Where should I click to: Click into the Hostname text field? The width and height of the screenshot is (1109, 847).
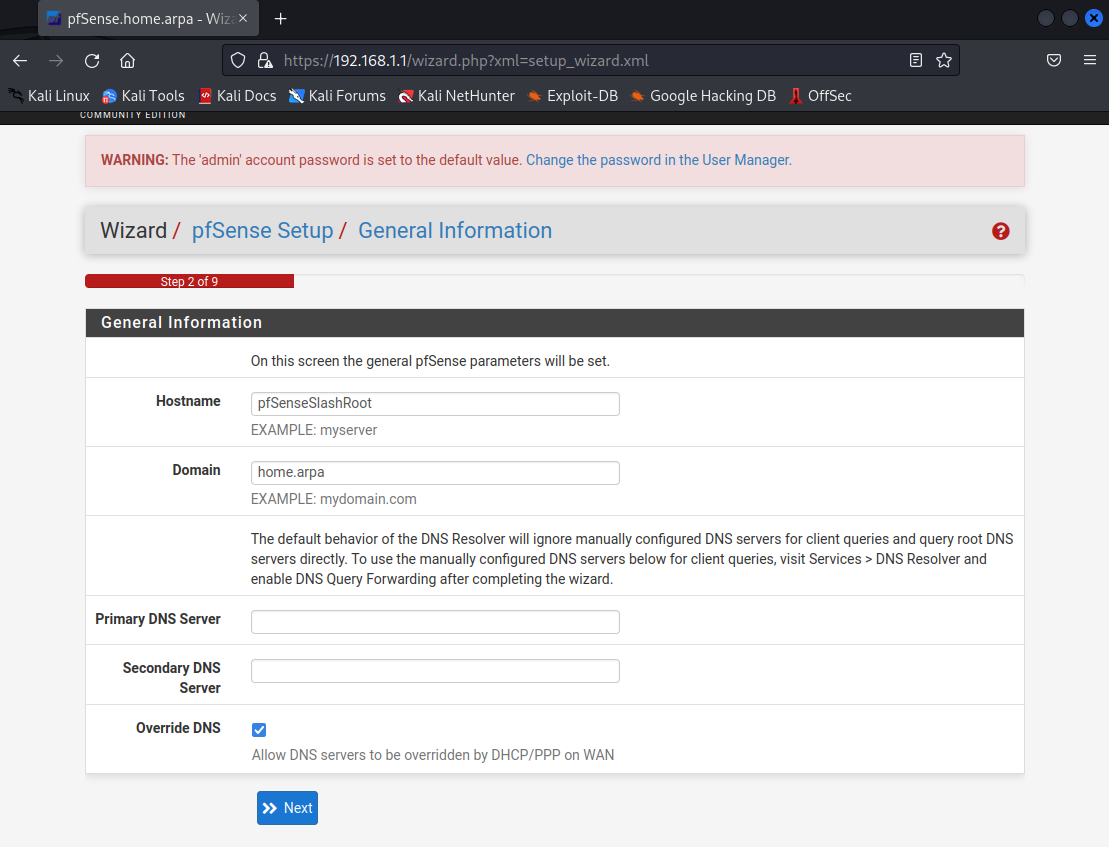(435, 404)
